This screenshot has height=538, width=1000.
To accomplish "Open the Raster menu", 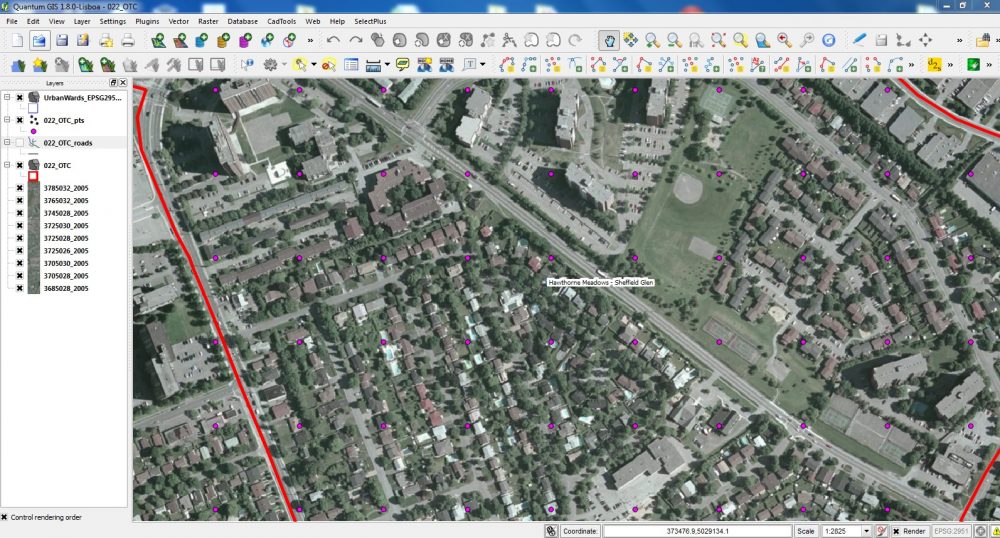I will tap(208, 20).
